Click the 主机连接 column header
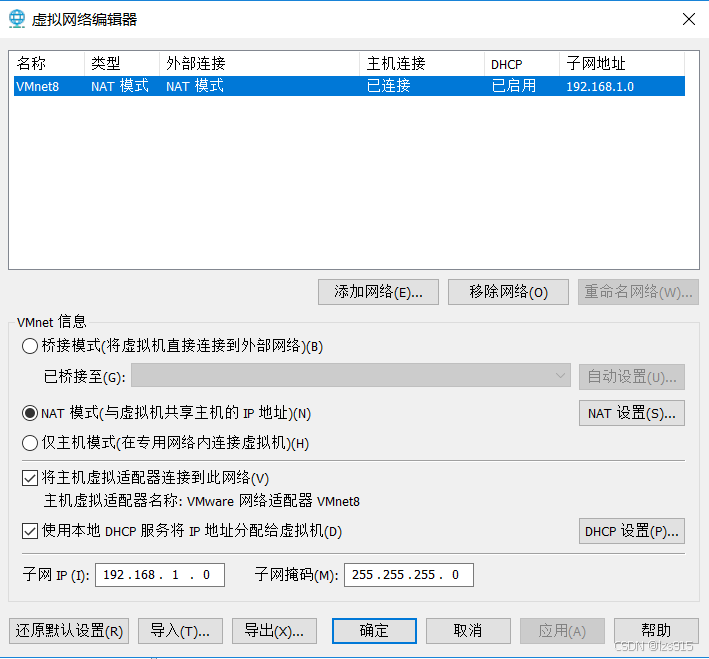Screen dimensions: 709x659 [422, 63]
